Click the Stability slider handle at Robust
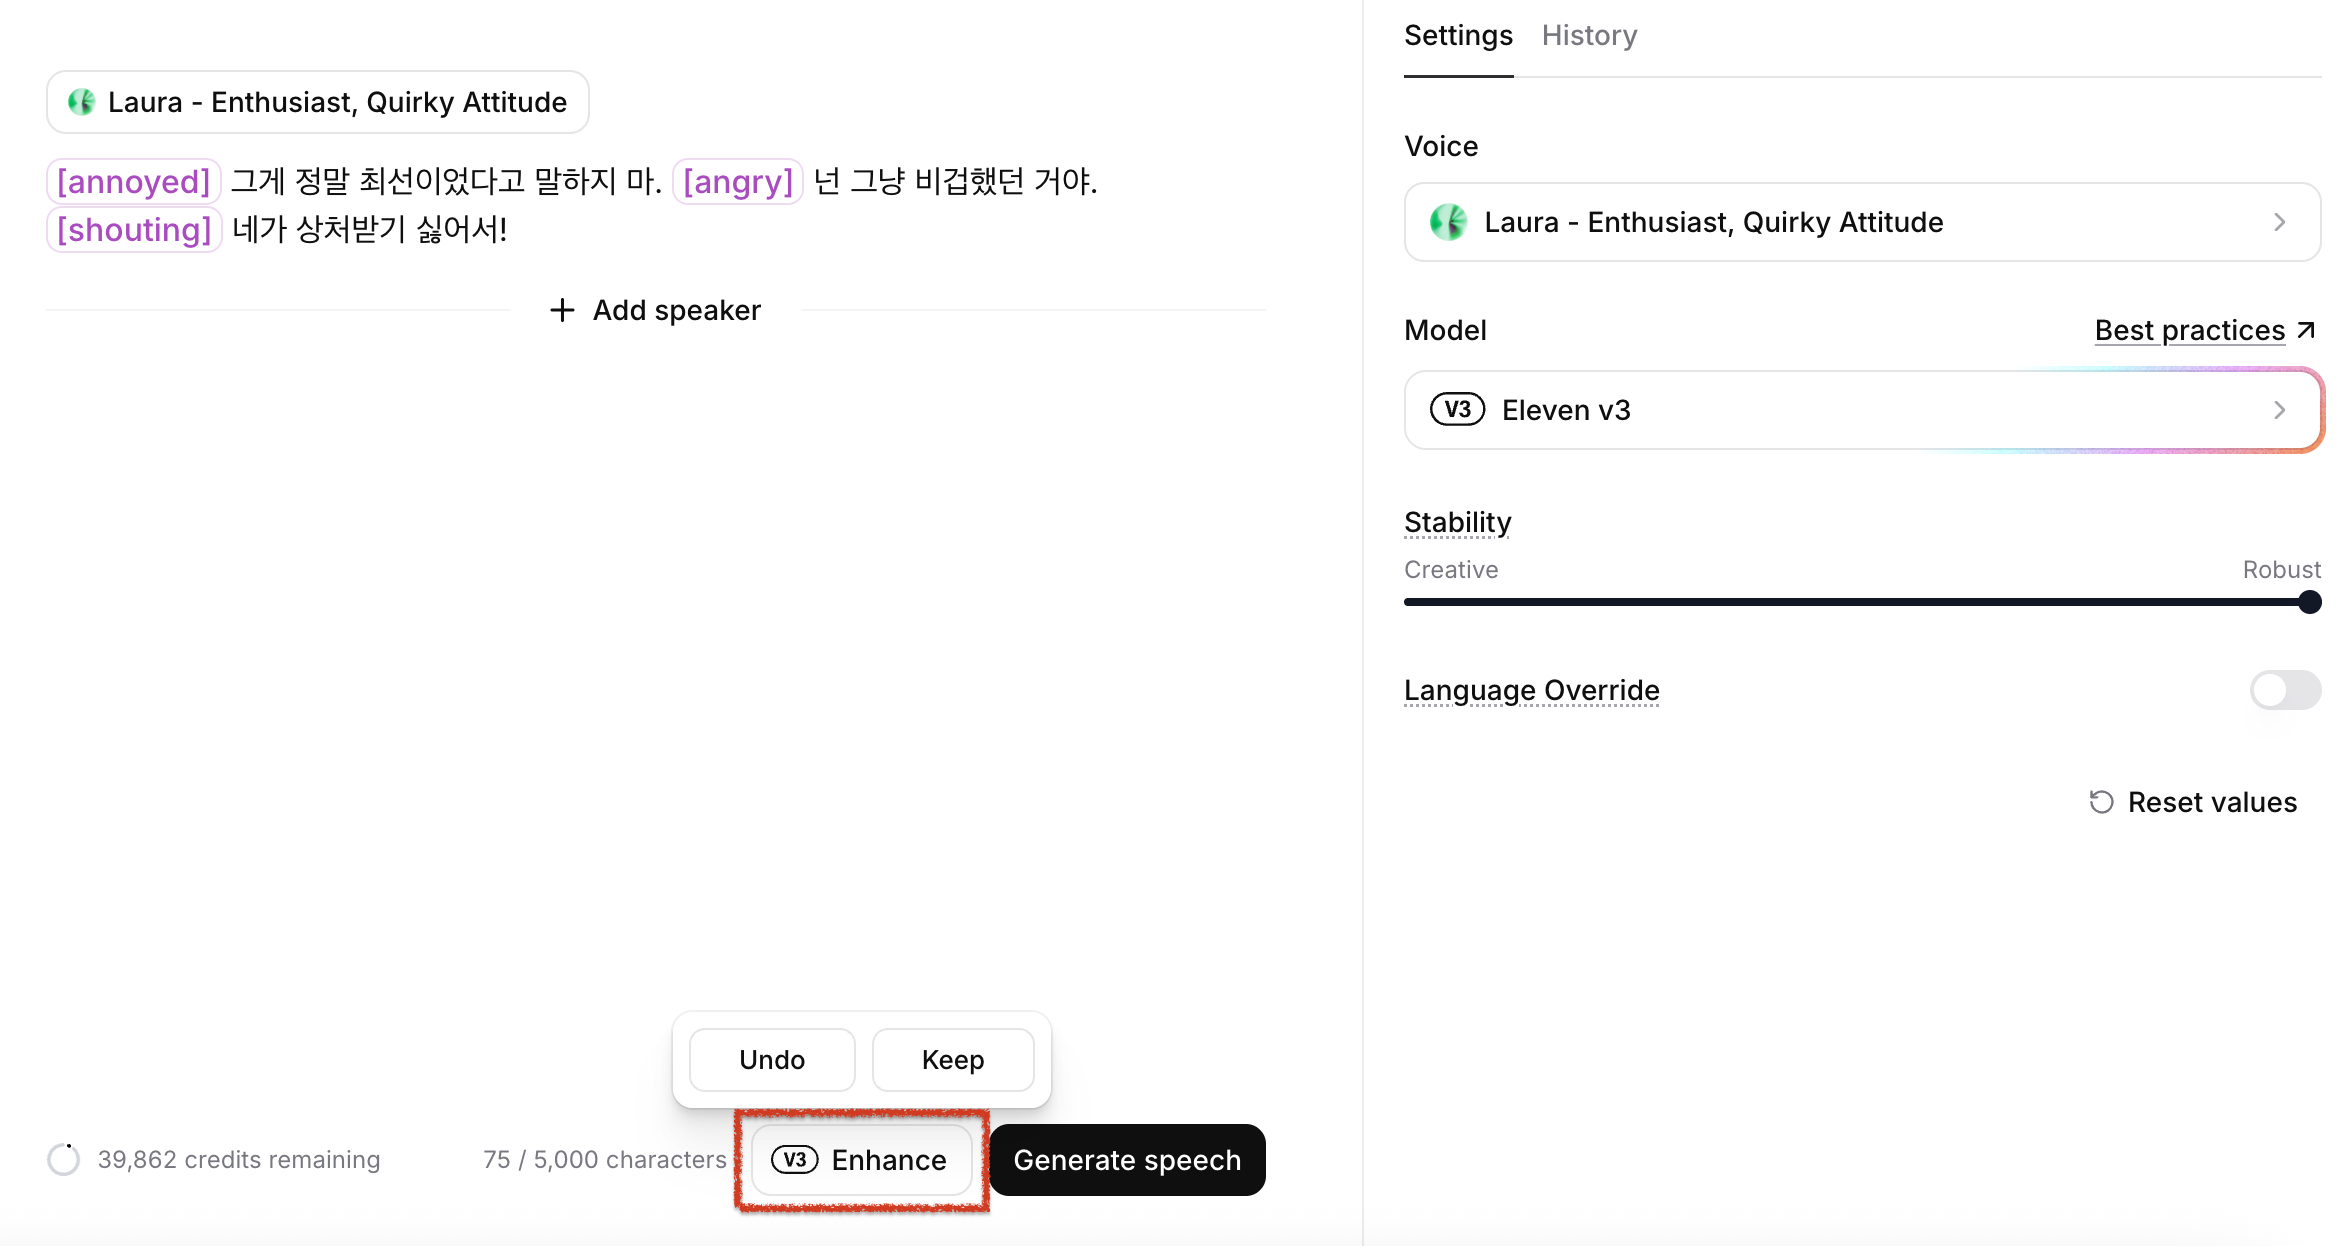 click(2309, 602)
